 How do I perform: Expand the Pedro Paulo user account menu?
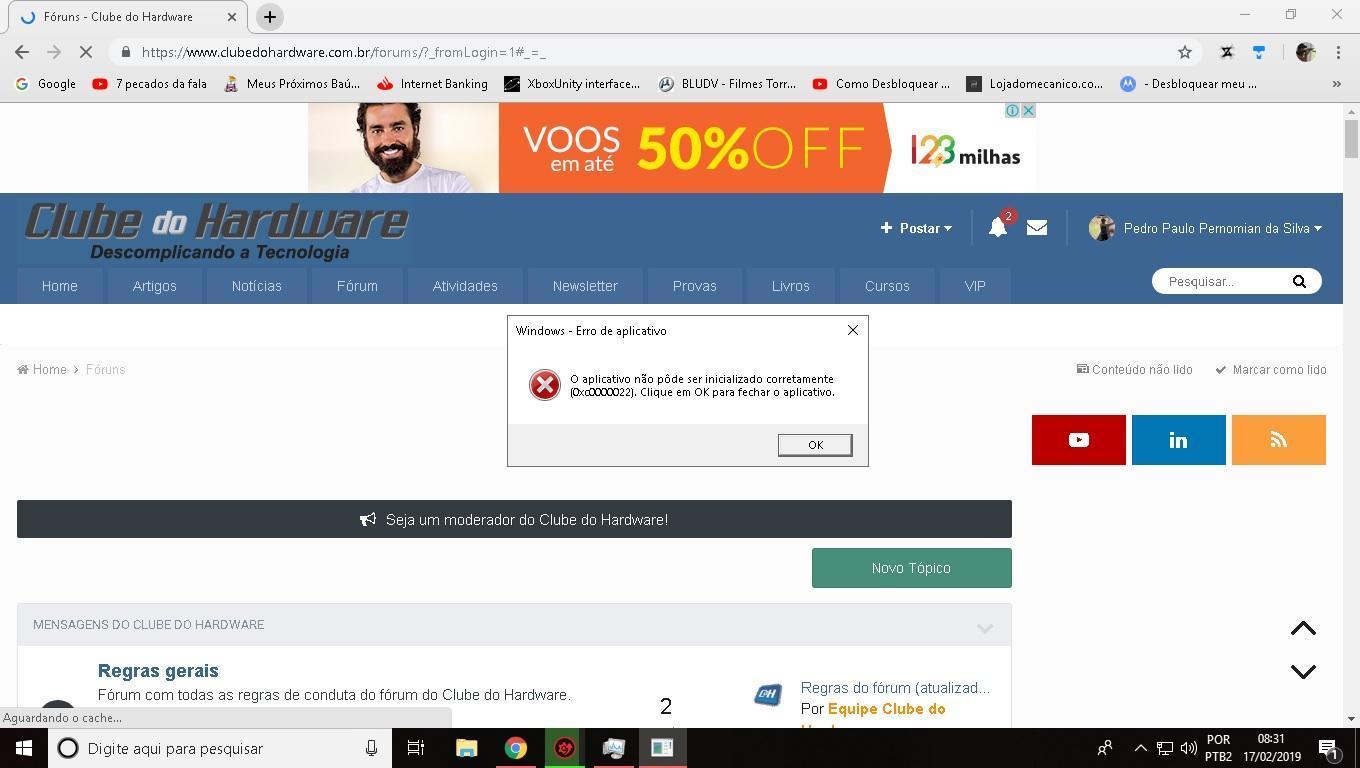tap(1206, 228)
